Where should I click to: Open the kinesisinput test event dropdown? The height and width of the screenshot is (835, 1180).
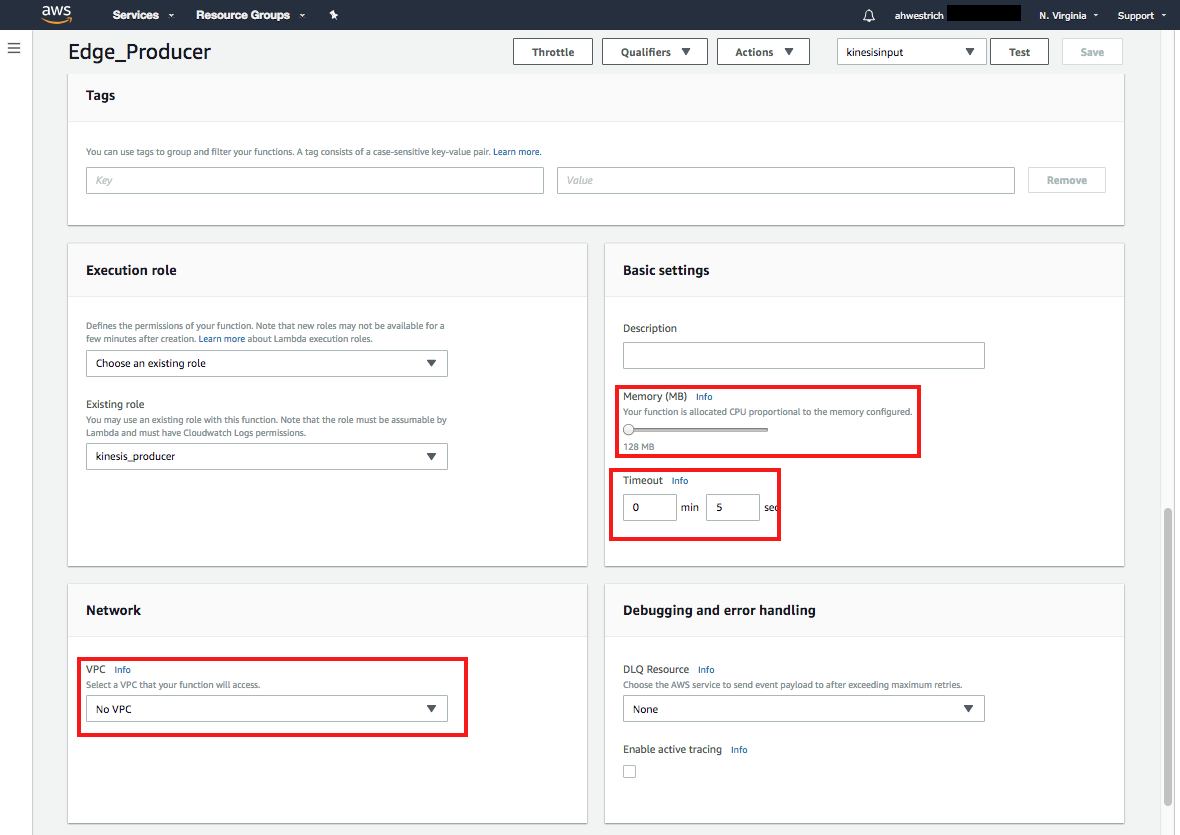[x=911, y=52]
